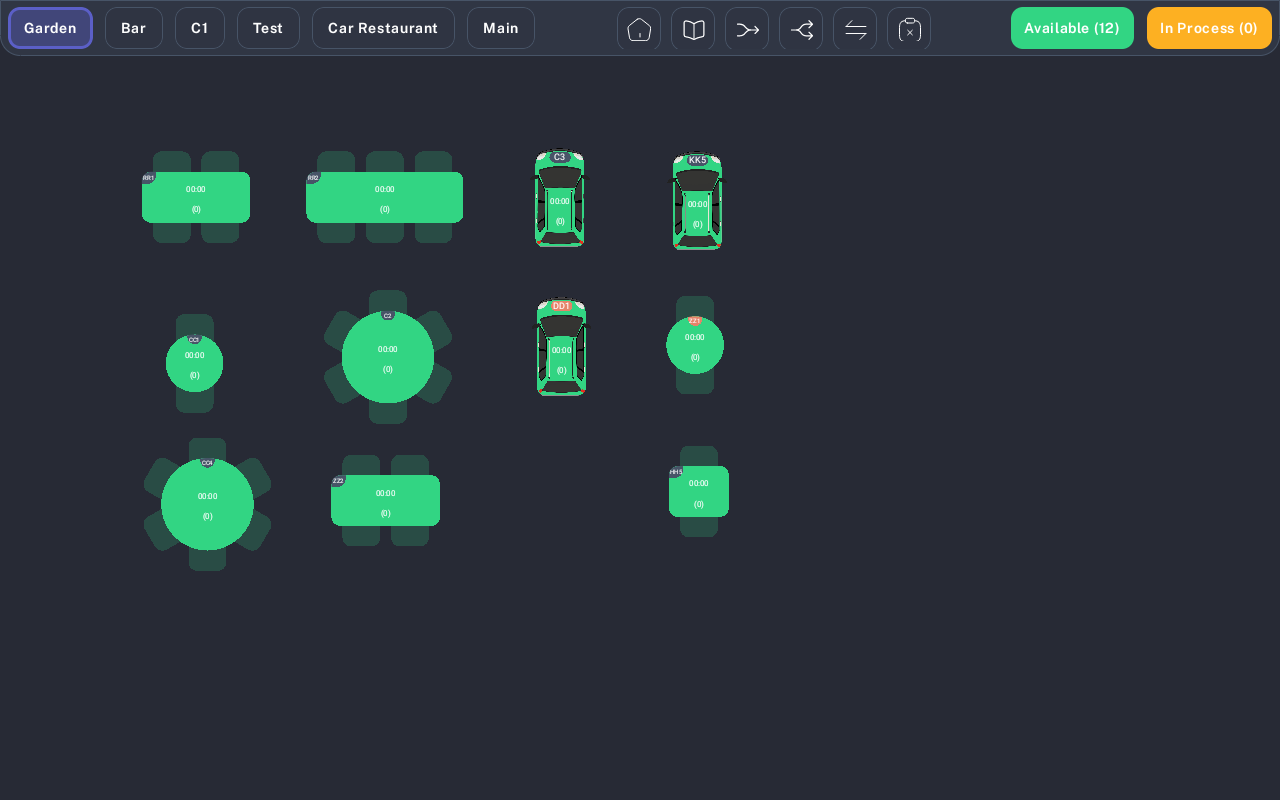Image resolution: width=1280 pixels, height=800 pixels.
Task: Select the merge tables arrow icon
Action: click(747, 29)
